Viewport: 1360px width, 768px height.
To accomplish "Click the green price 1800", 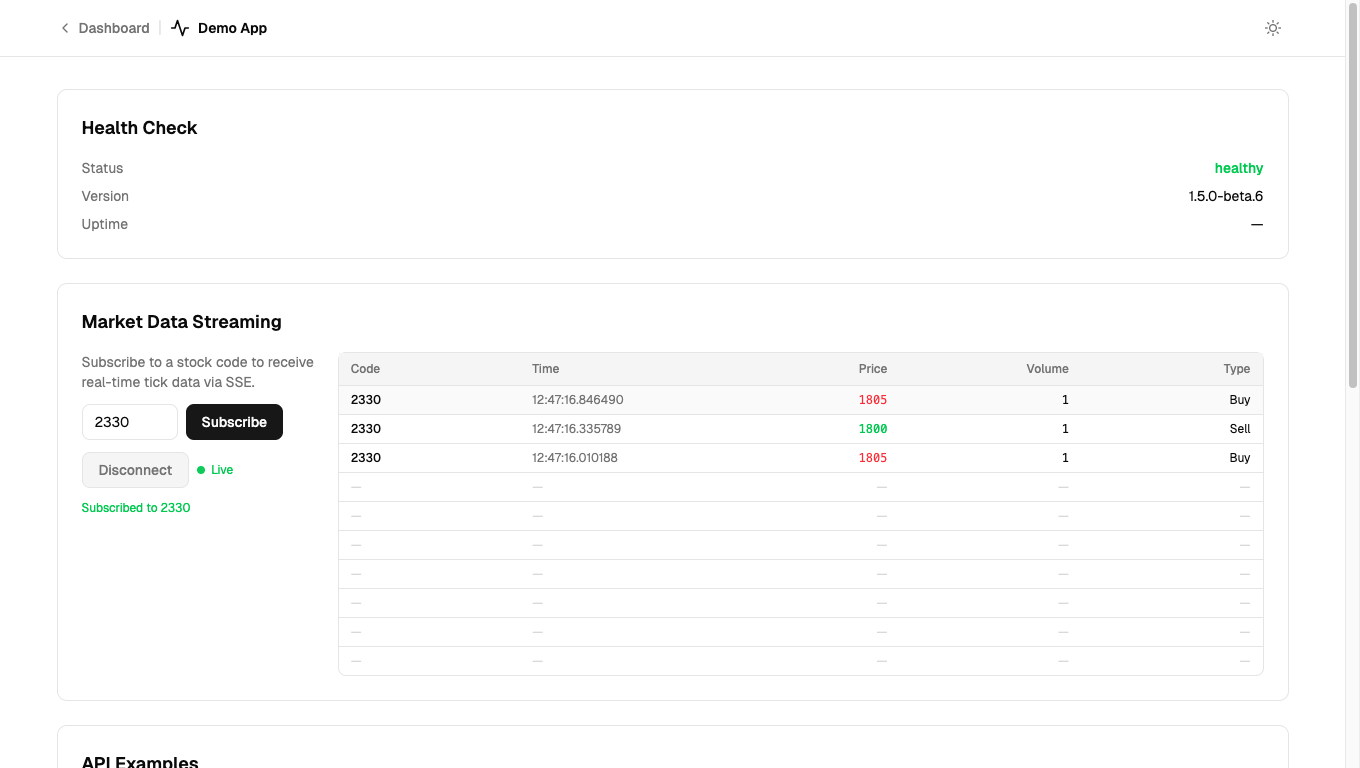I will [x=872, y=429].
